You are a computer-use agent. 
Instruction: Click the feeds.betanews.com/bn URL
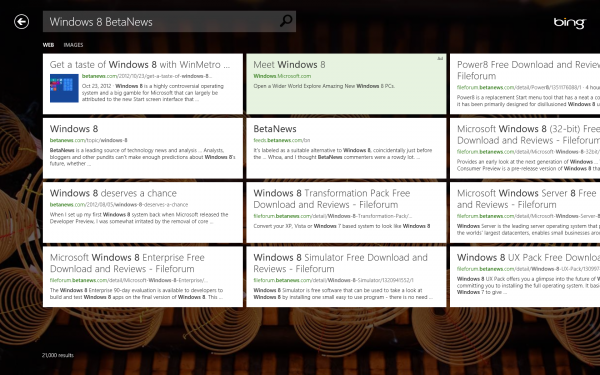(281, 140)
